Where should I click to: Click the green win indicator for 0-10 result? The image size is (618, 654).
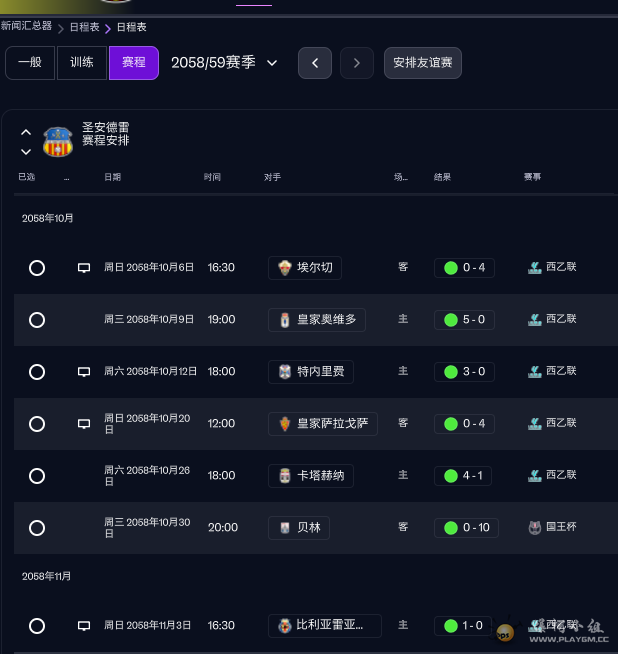[x=451, y=528]
